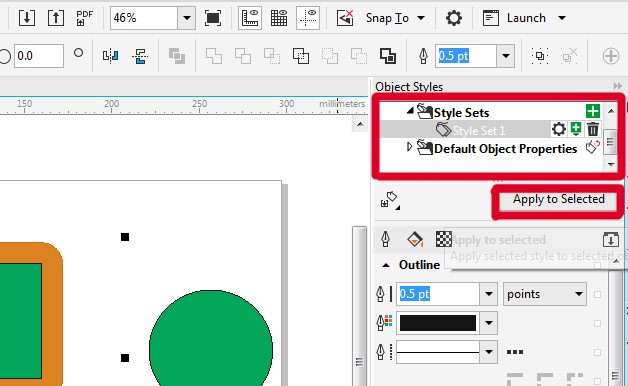This screenshot has height=386, width=628.
Task: Open the outline color picker dropdown arrow
Action: point(489,323)
